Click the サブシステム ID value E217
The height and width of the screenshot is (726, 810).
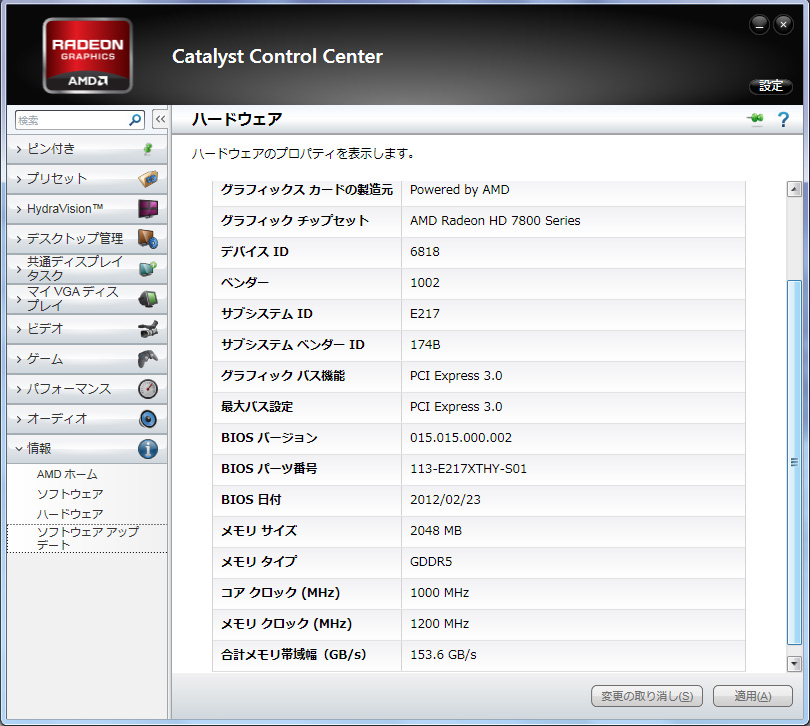coord(425,314)
